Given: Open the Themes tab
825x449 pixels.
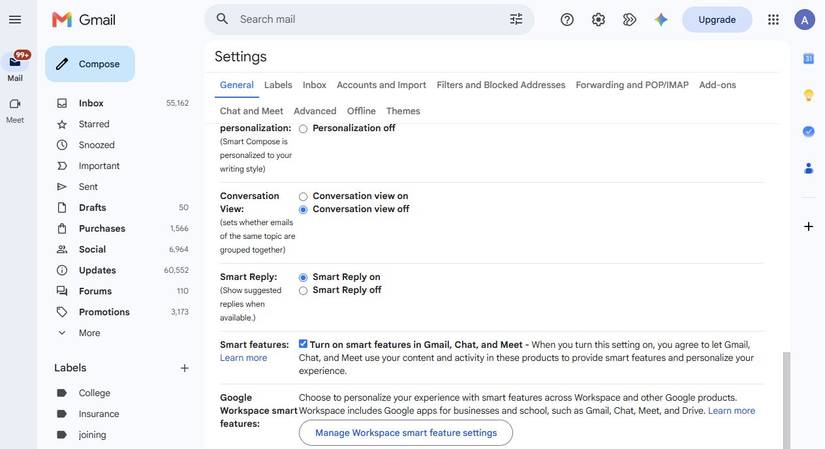Looking at the screenshot, I should [x=403, y=111].
